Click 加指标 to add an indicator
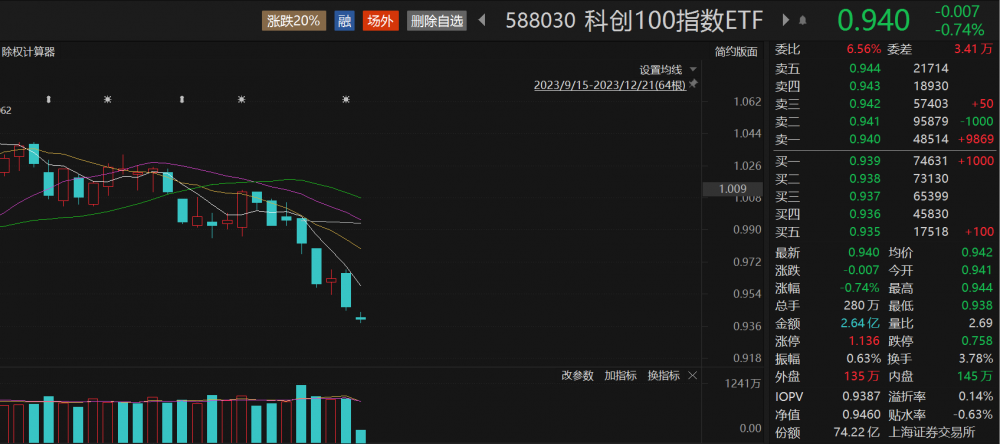 [x=620, y=376]
